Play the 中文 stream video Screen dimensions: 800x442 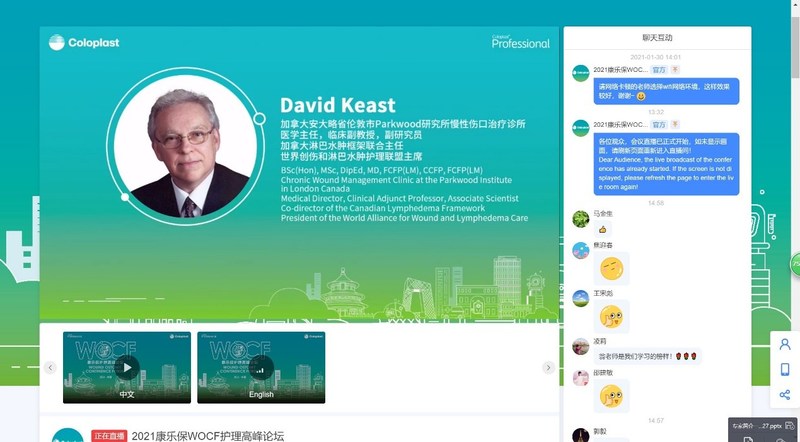point(127,367)
